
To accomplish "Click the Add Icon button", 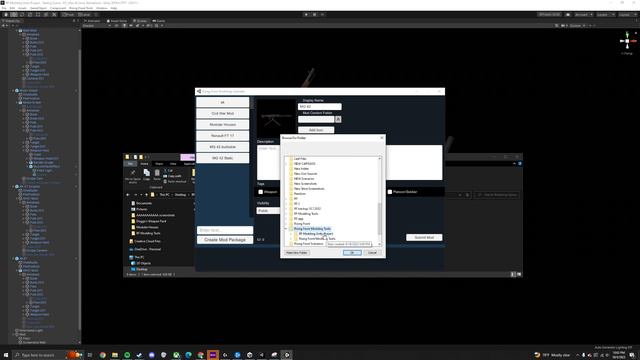I will tap(316, 130).
